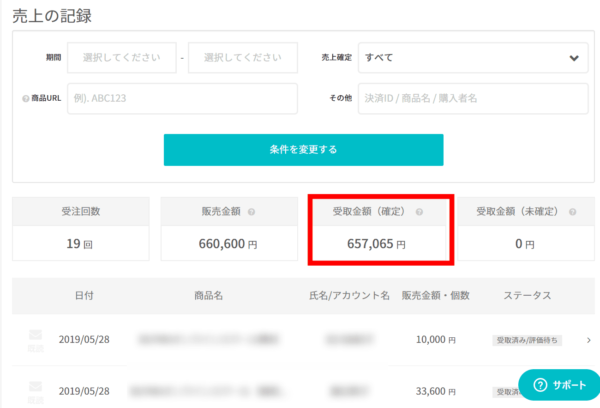Click the 657,065 円 confirmed amount

click(x=377, y=244)
